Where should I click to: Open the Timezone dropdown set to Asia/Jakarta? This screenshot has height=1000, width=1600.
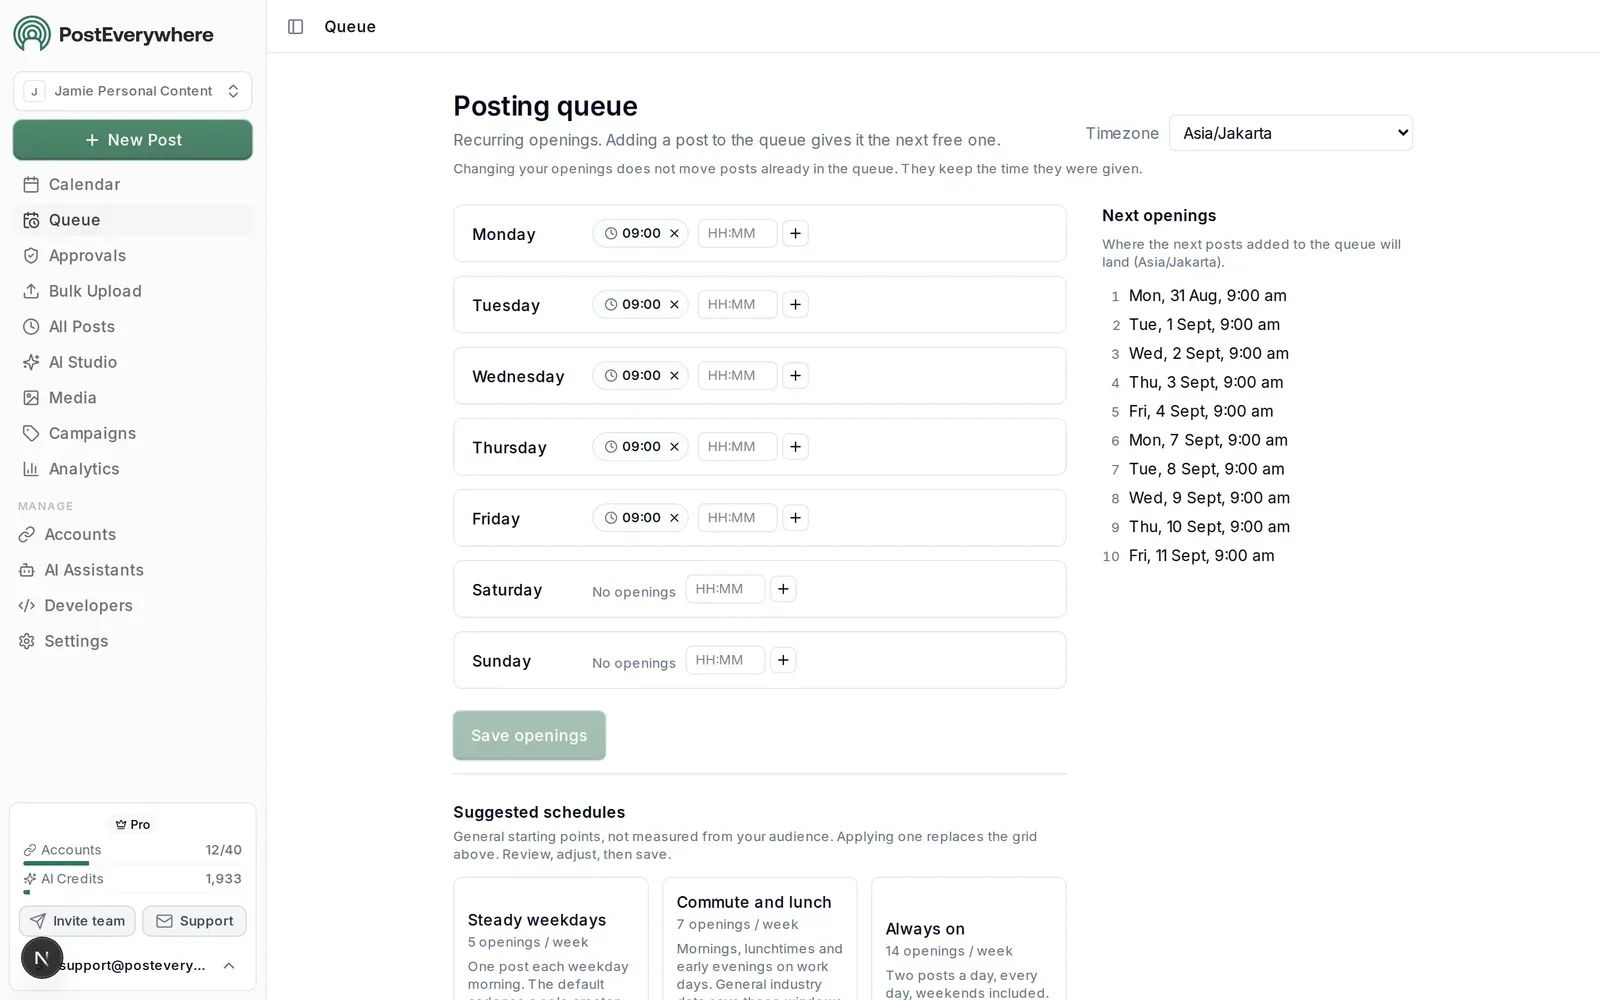point(1290,133)
